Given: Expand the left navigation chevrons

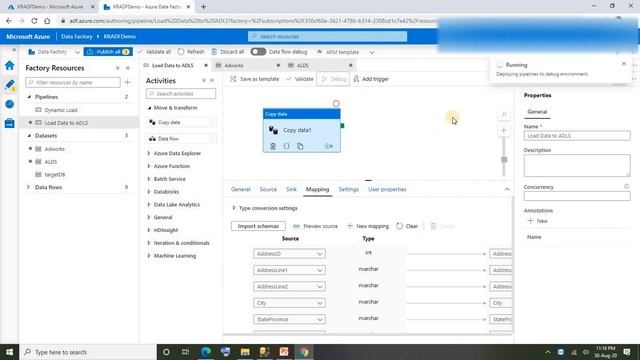Looking at the screenshot, I should (x=14, y=50).
